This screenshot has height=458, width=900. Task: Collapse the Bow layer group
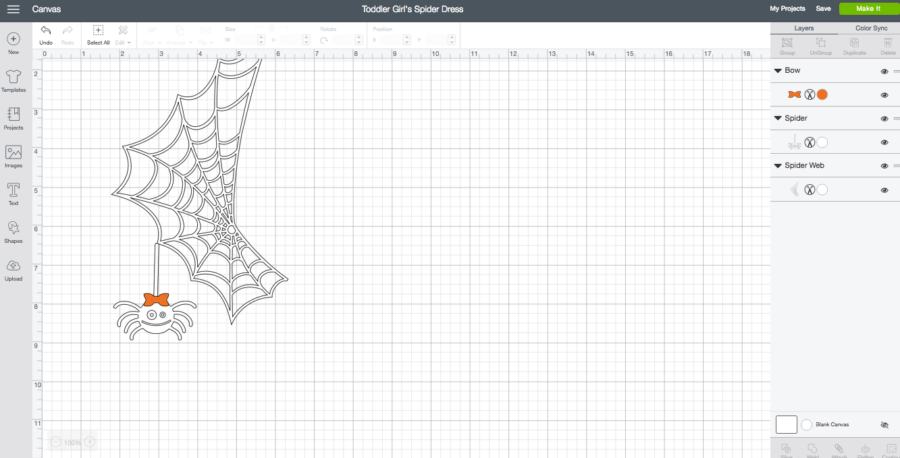pyautogui.click(x=778, y=71)
